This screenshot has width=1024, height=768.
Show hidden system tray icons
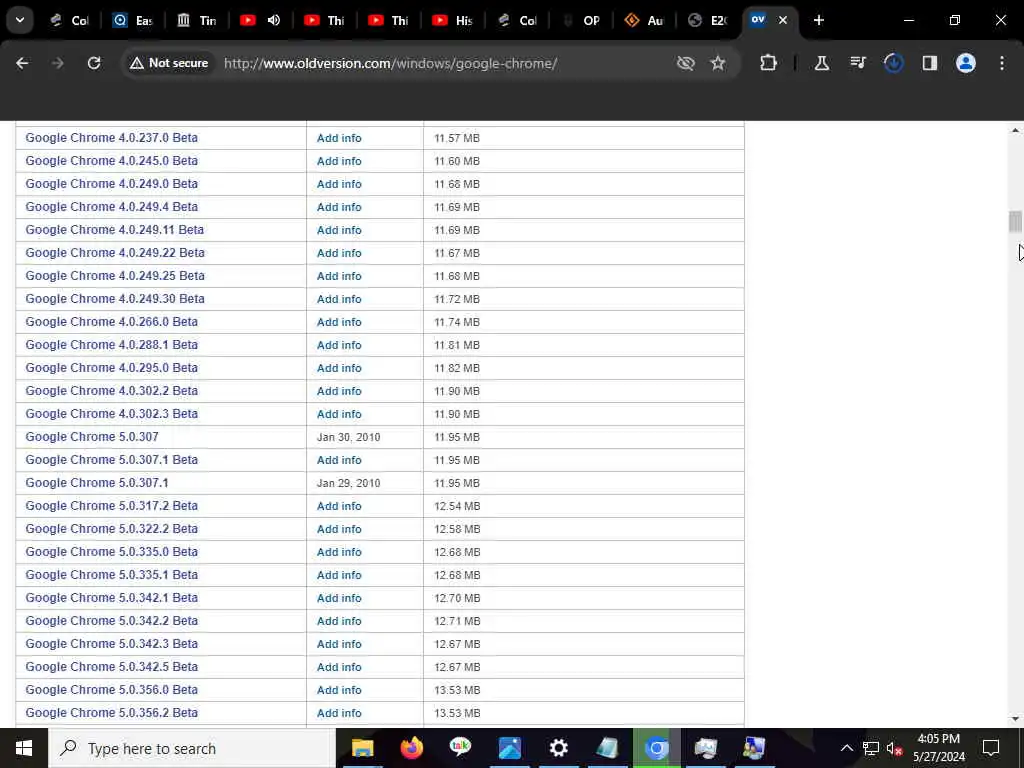(846, 748)
